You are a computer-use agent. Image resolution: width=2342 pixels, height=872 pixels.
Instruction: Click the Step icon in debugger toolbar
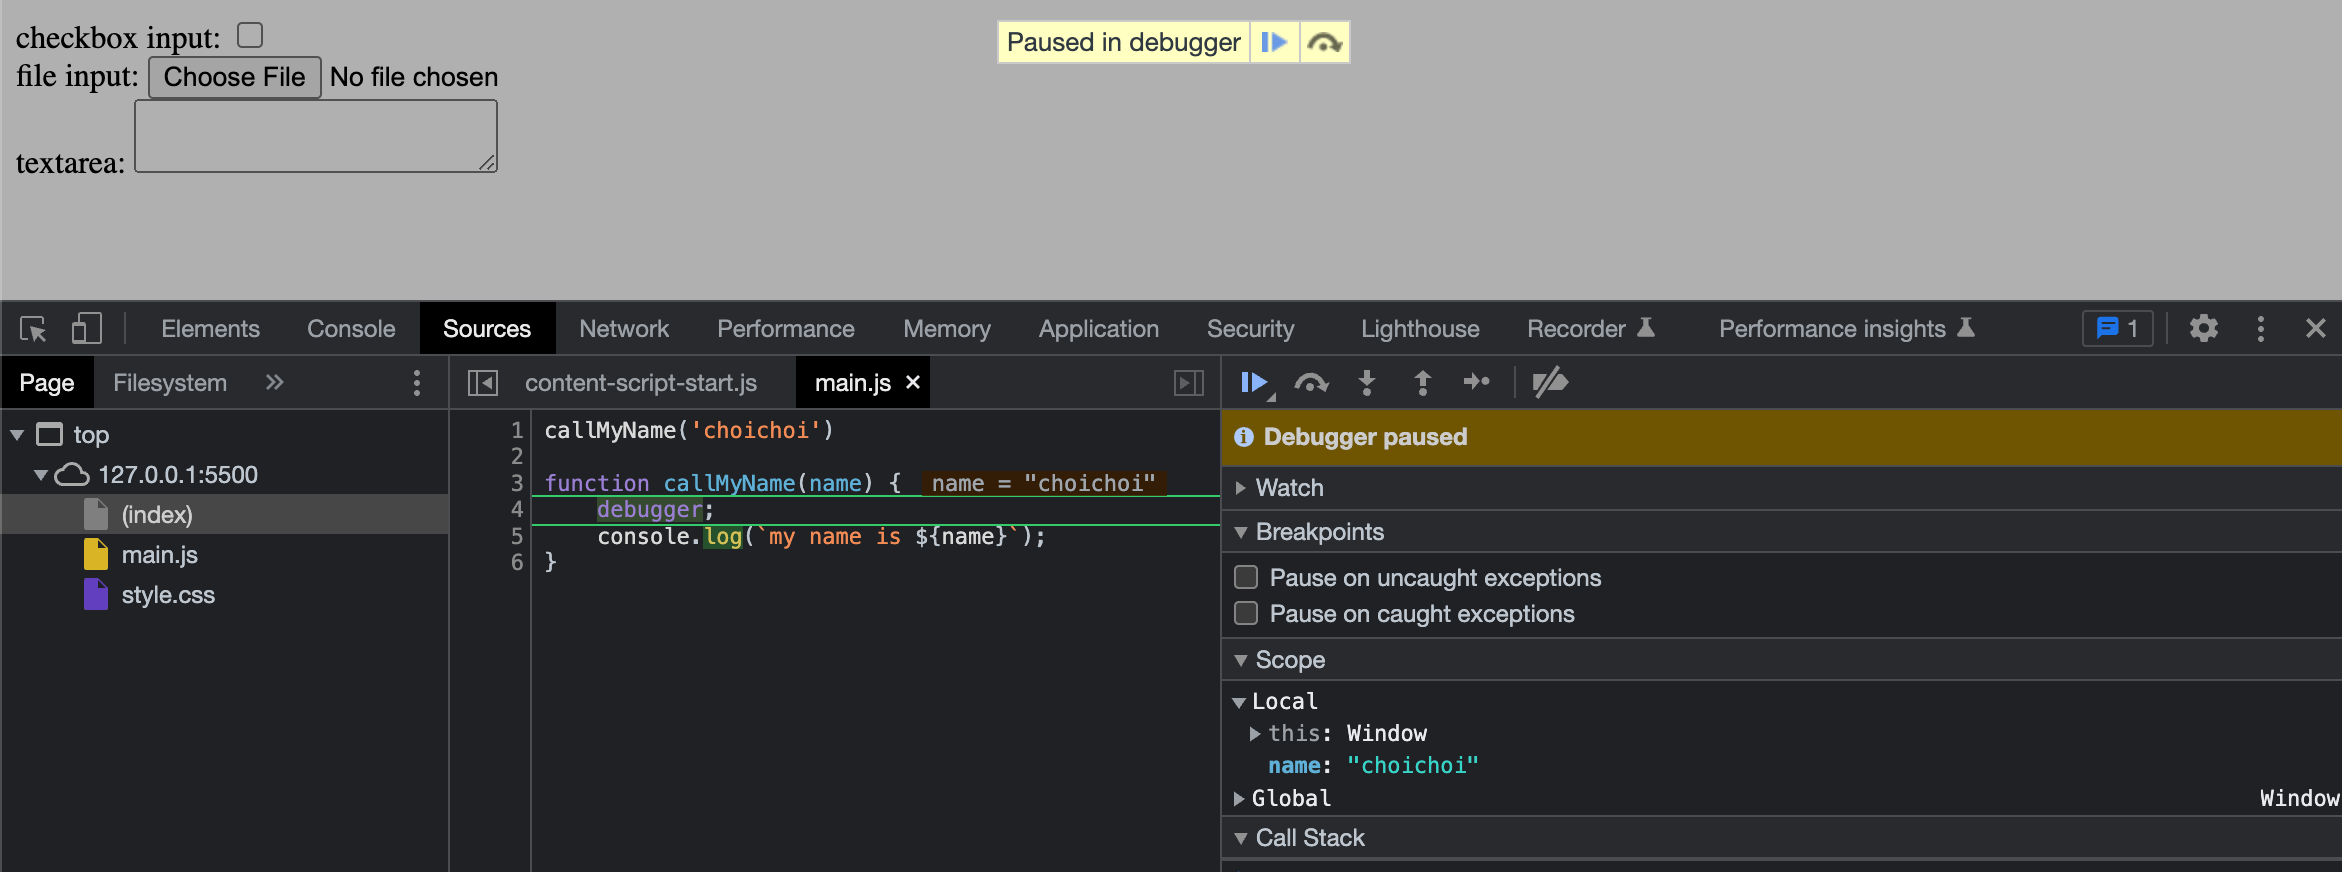coord(1477,382)
